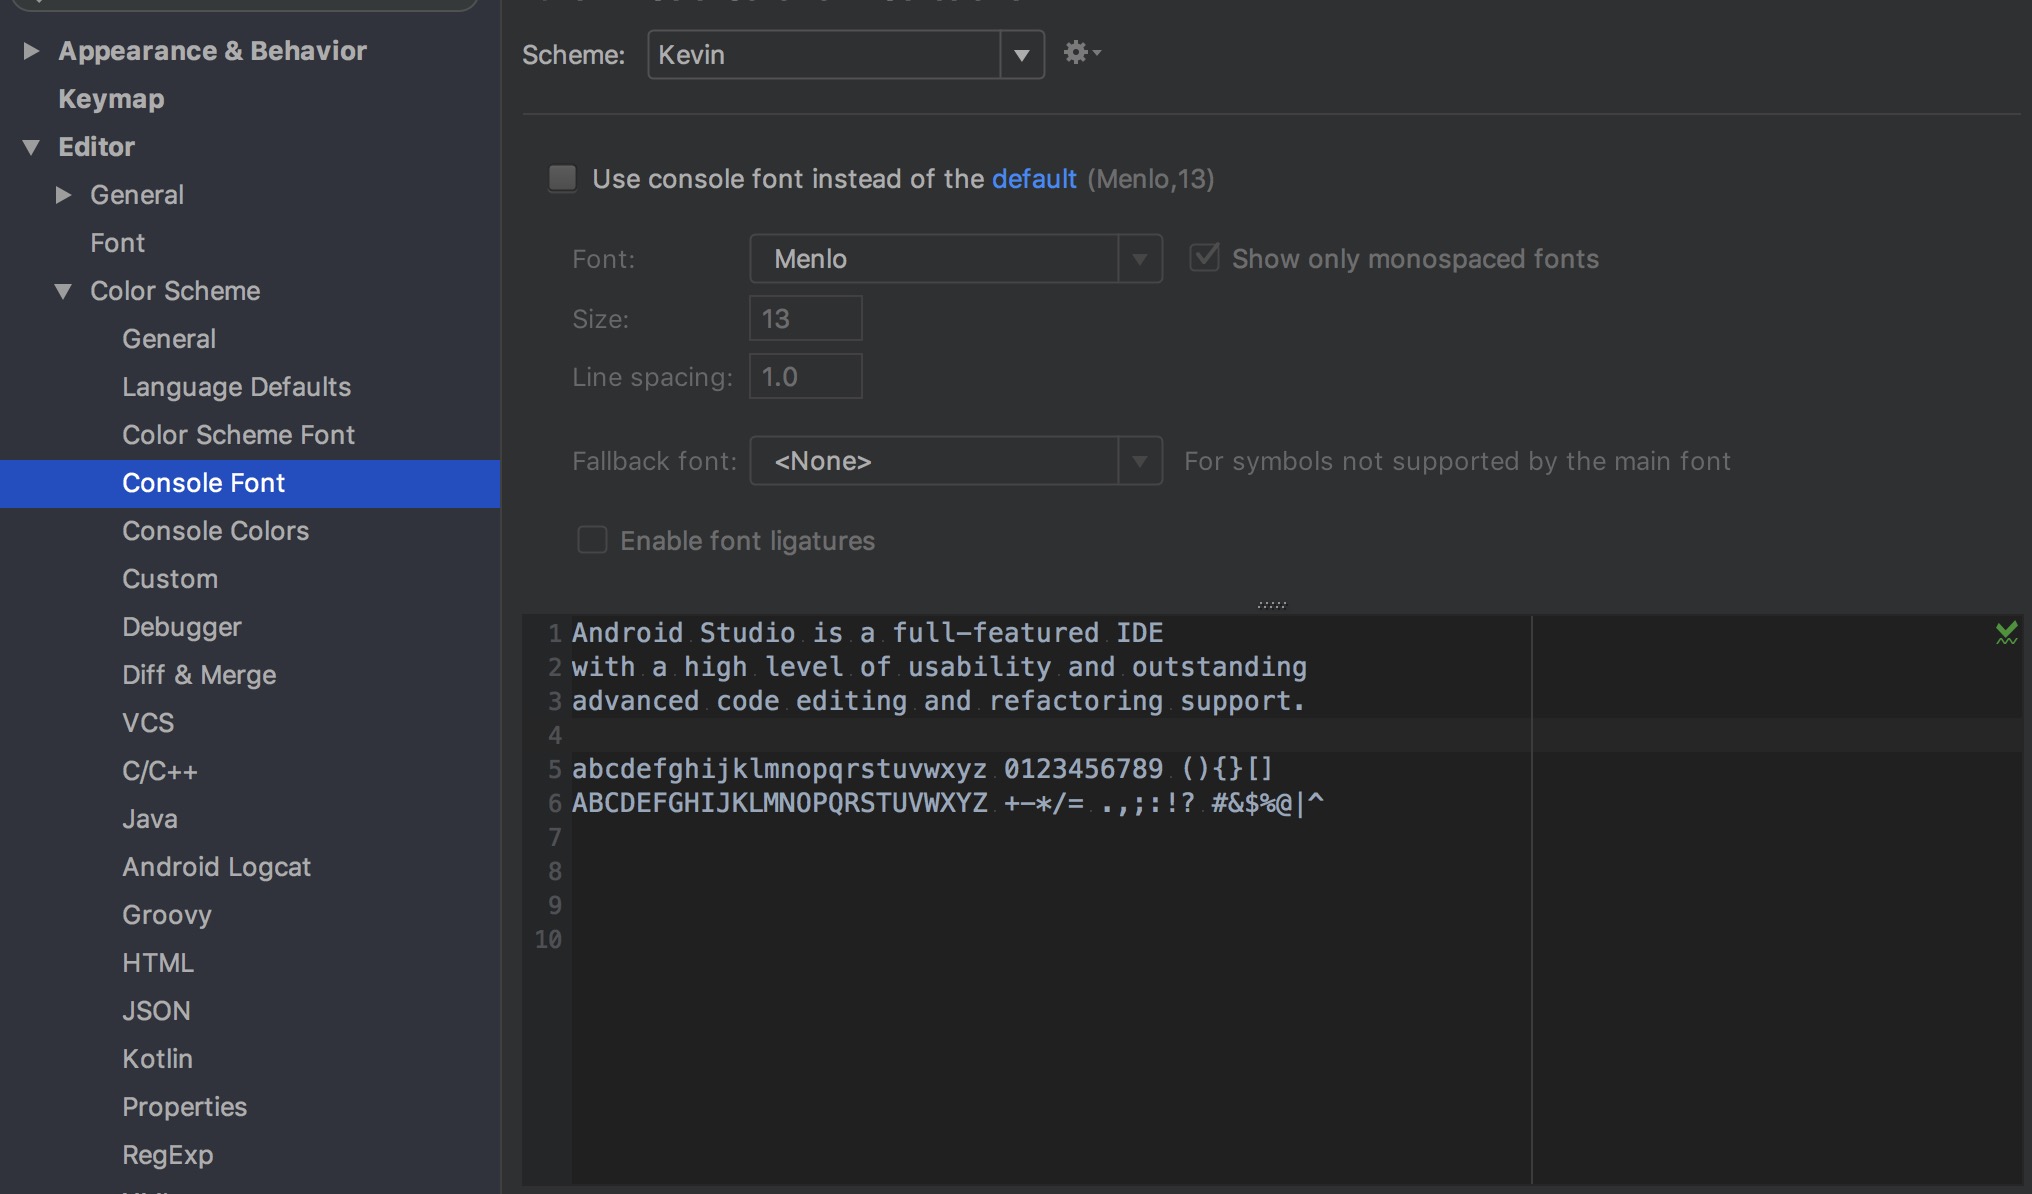Toggle Show only monospaced fonts
The image size is (2032, 1194).
pyautogui.click(x=1204, y=258)
